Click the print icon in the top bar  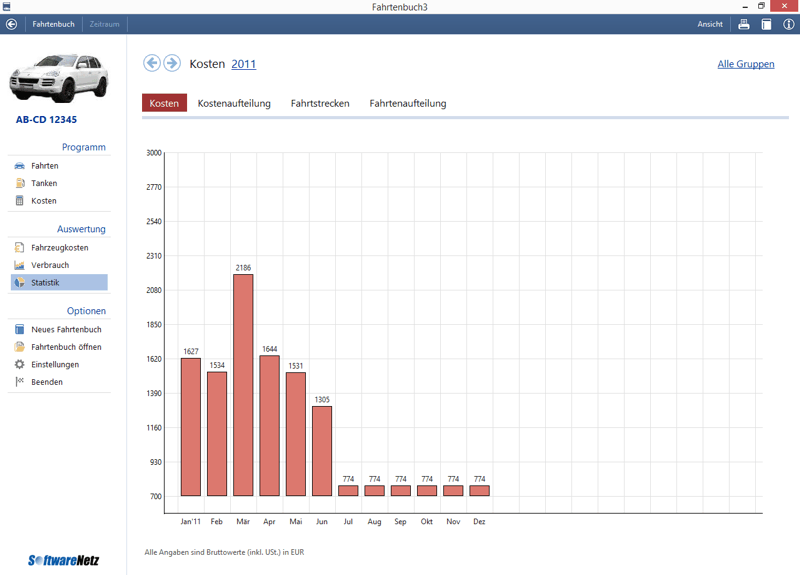tap(744, 24)
